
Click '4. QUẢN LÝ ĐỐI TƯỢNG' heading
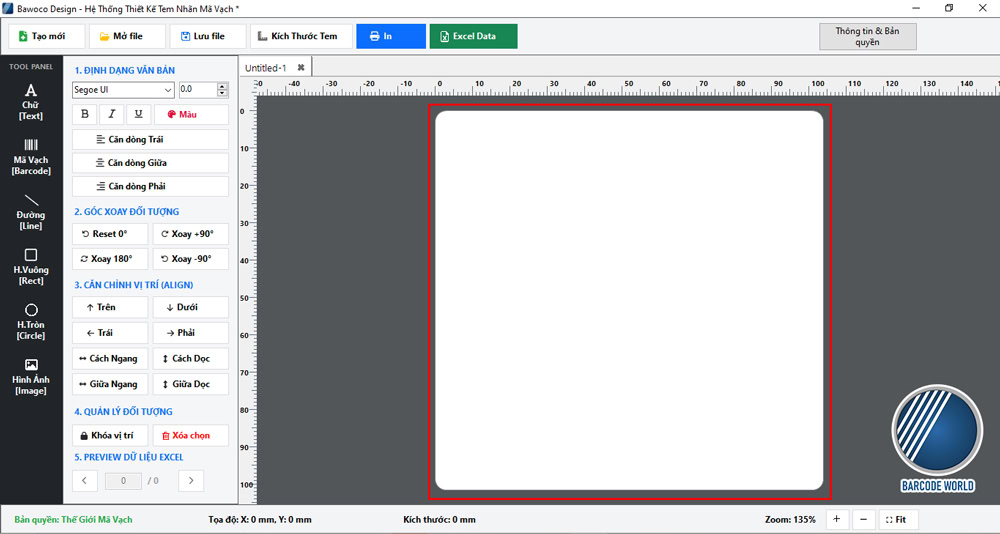(x=123, y=412)
